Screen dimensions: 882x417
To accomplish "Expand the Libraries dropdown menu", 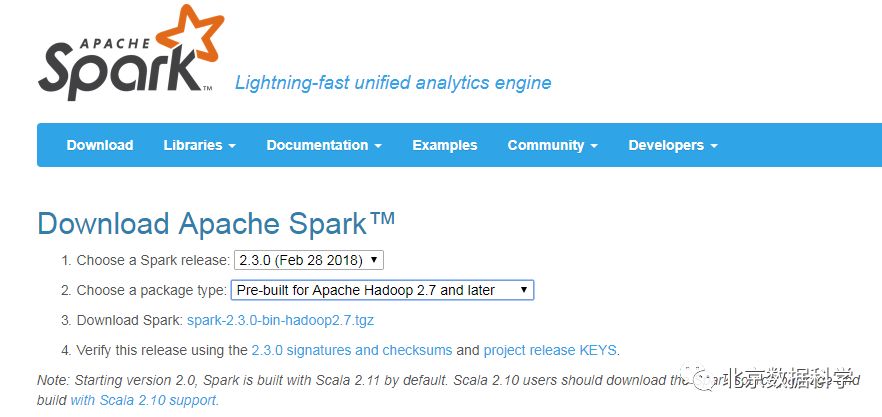I will (x=199, y=145).
